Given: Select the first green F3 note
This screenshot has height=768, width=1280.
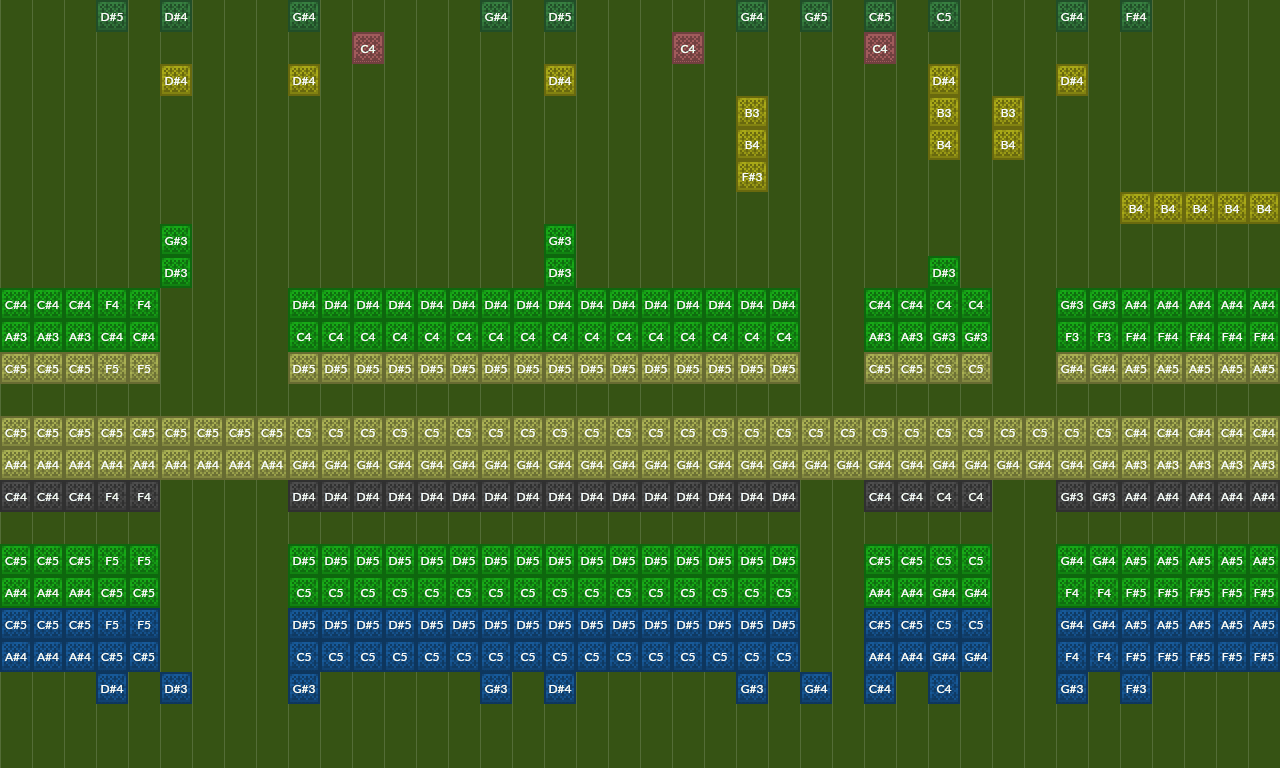Looking at the screenshot, I should [1072, 337].
